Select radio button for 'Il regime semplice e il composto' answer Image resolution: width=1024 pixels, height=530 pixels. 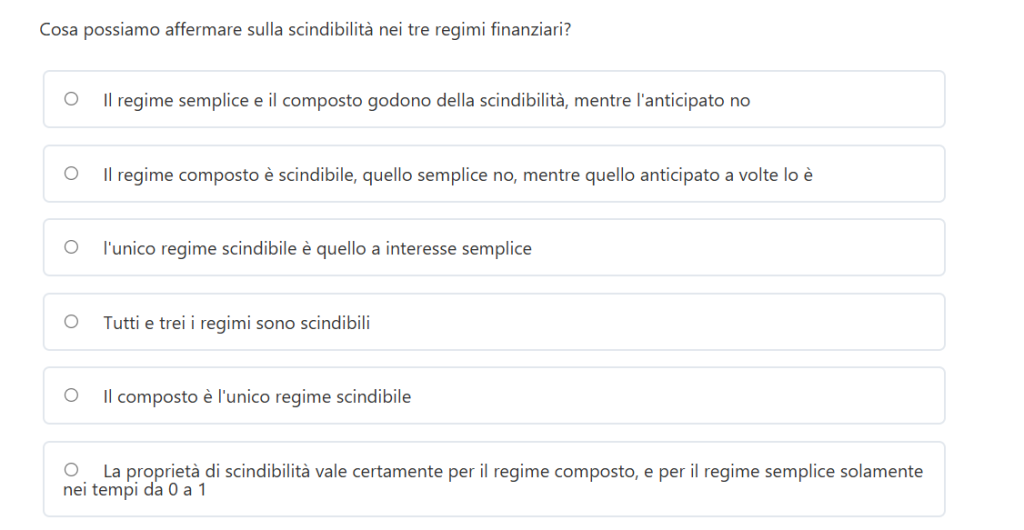pos(71,100)
